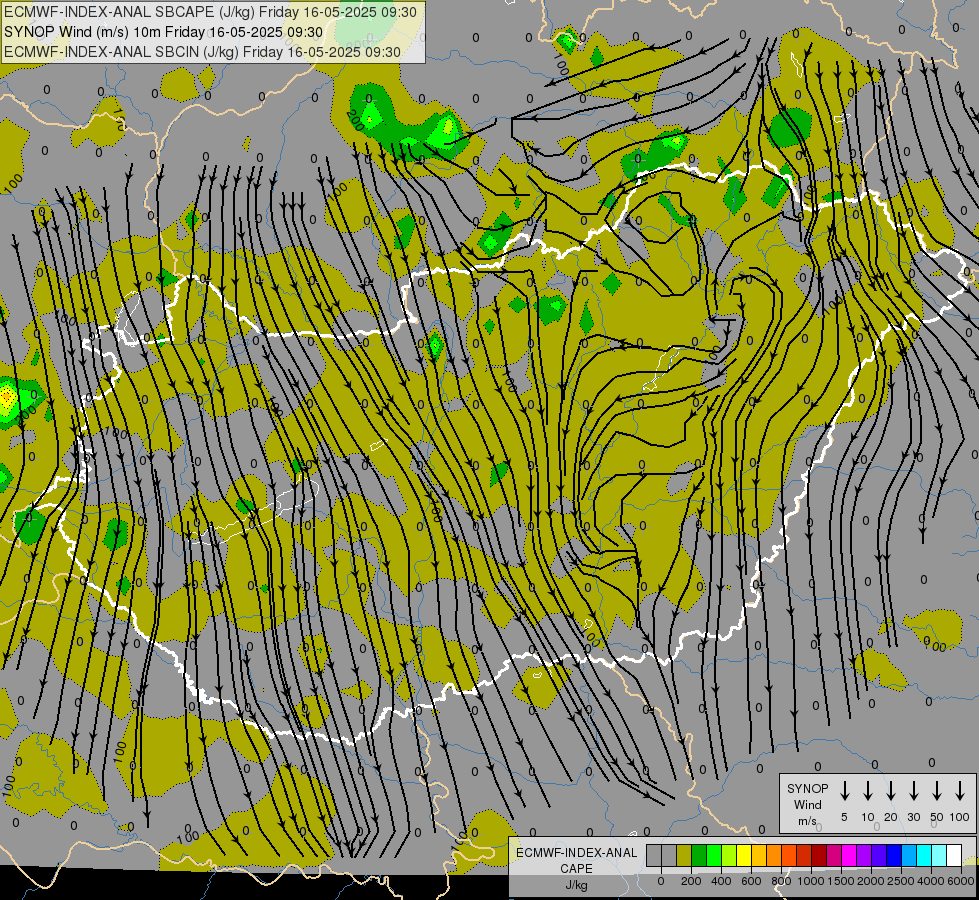Viewport: 979px width, 900px height.
Task: Pick the dark maroon red legend swatch
Action: click(820, 855)
